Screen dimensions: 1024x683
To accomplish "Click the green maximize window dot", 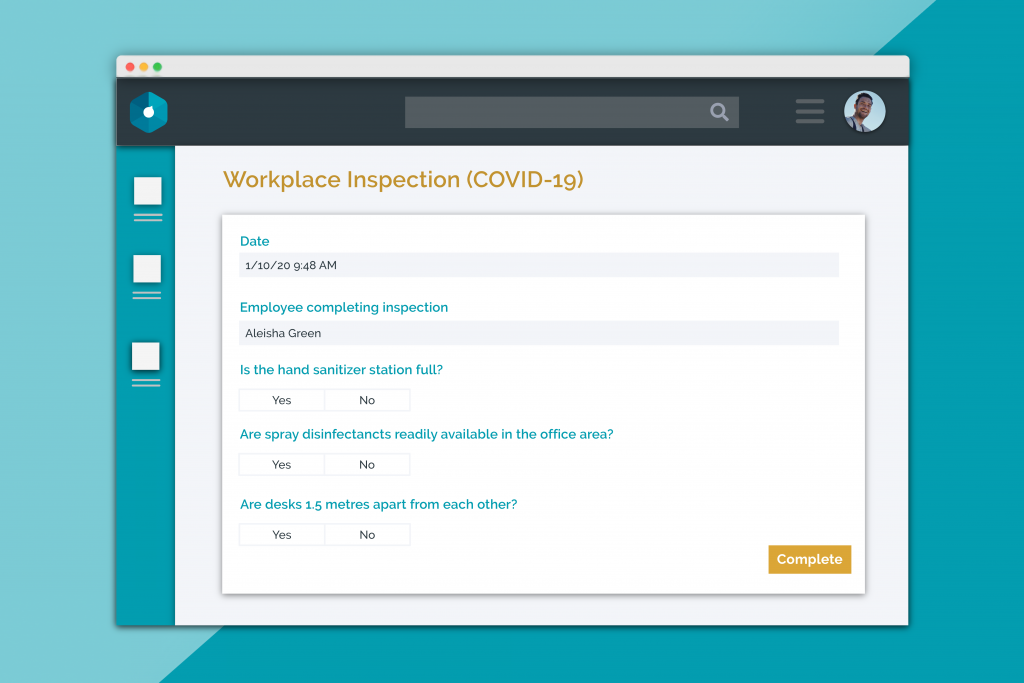I will [158, 67].
